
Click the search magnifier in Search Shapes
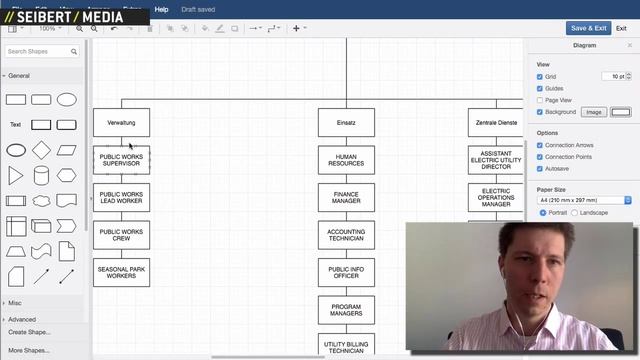coord(74,51)
